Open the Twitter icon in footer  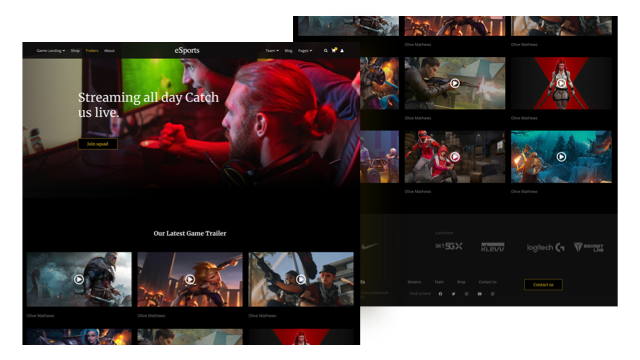click(x=453, y=294)
